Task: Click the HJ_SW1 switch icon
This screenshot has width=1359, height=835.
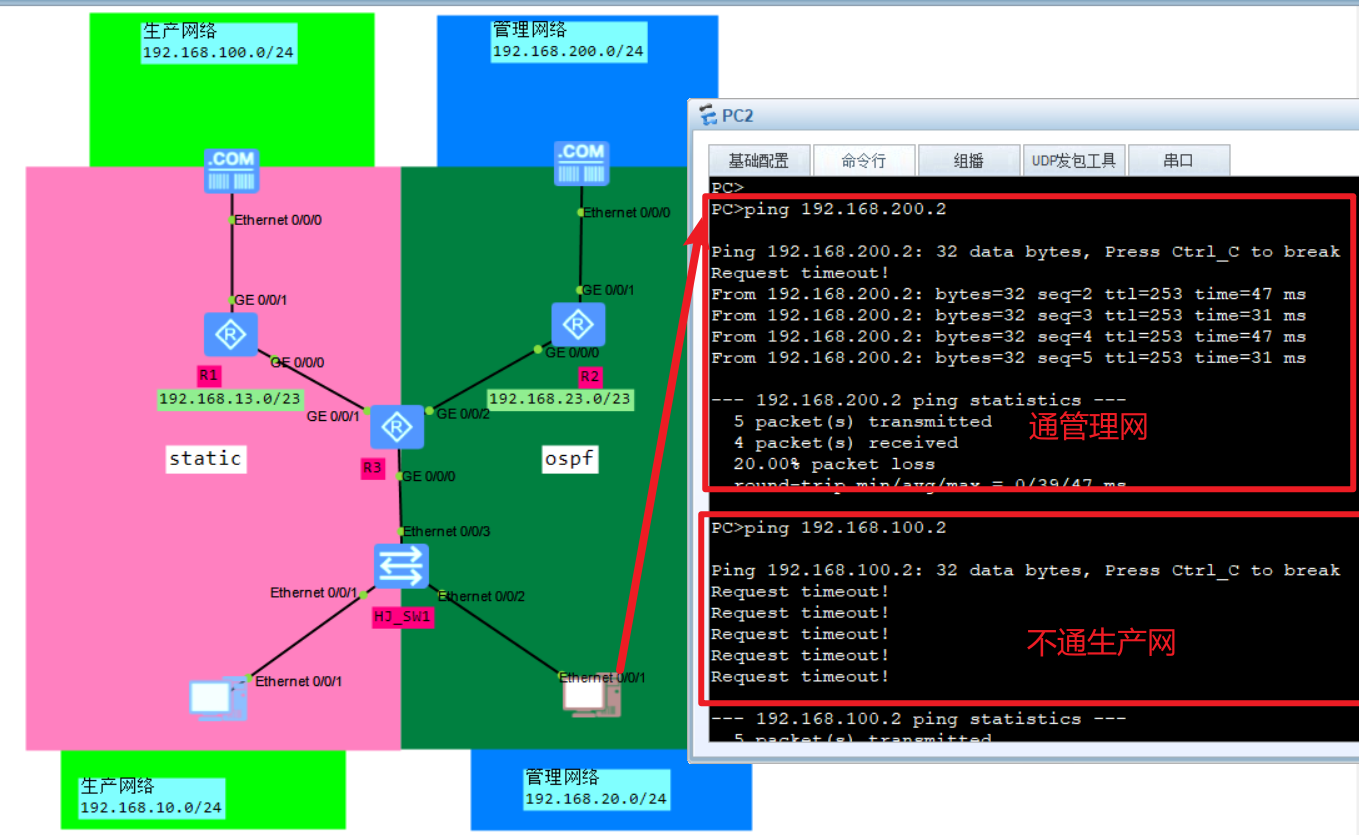Action: click(401, 565)
